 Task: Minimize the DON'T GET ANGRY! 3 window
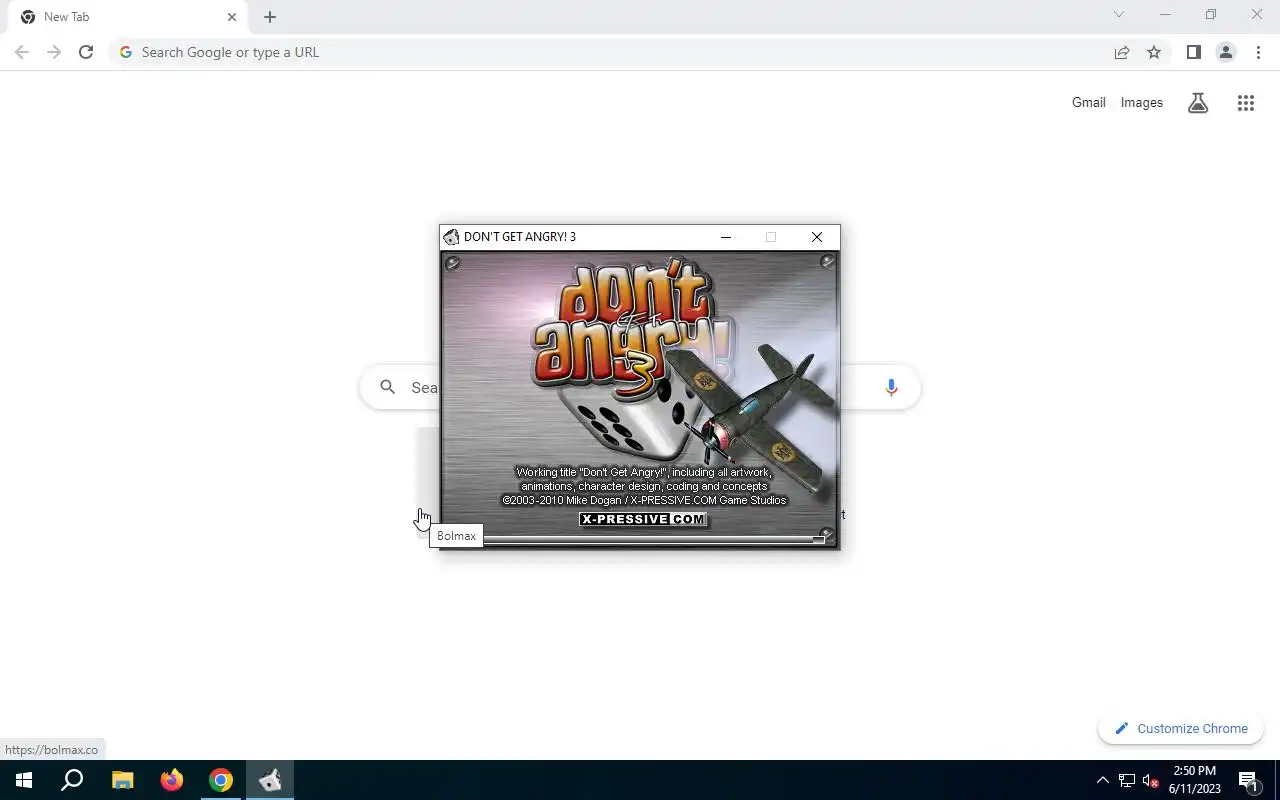(x=726, y=237)
